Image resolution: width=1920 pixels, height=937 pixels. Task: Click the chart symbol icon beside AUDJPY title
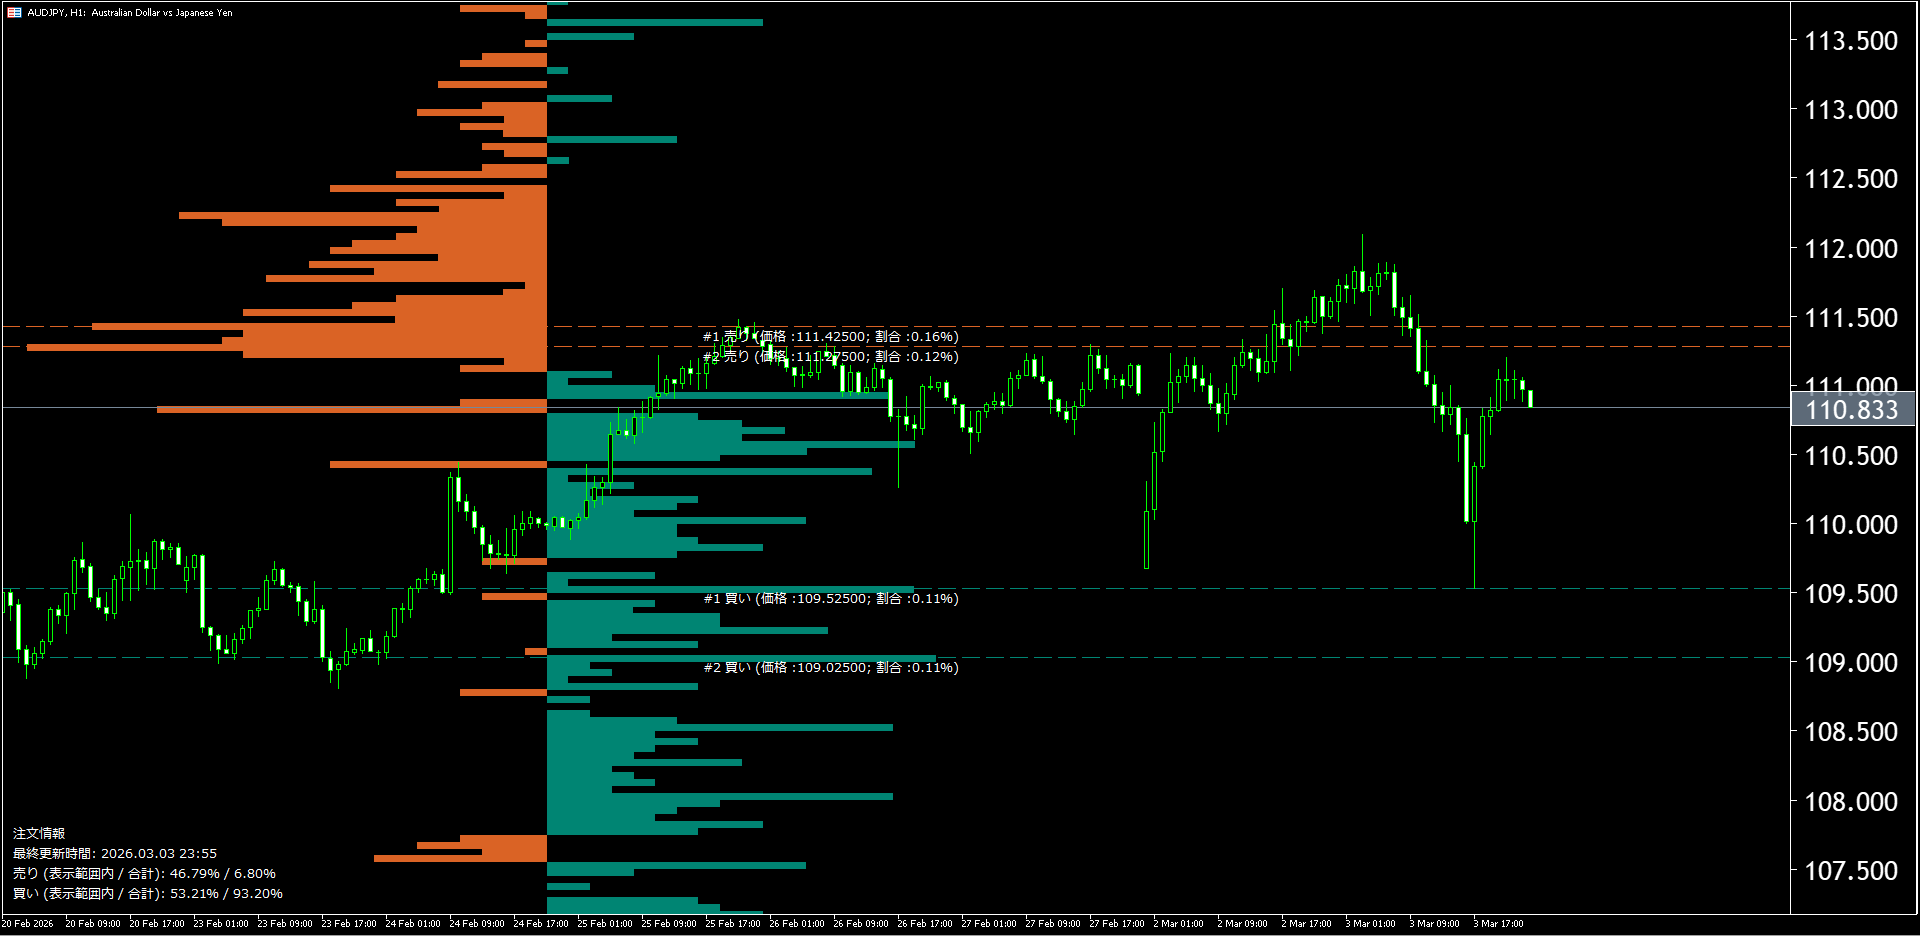click(x=14, y=13)
